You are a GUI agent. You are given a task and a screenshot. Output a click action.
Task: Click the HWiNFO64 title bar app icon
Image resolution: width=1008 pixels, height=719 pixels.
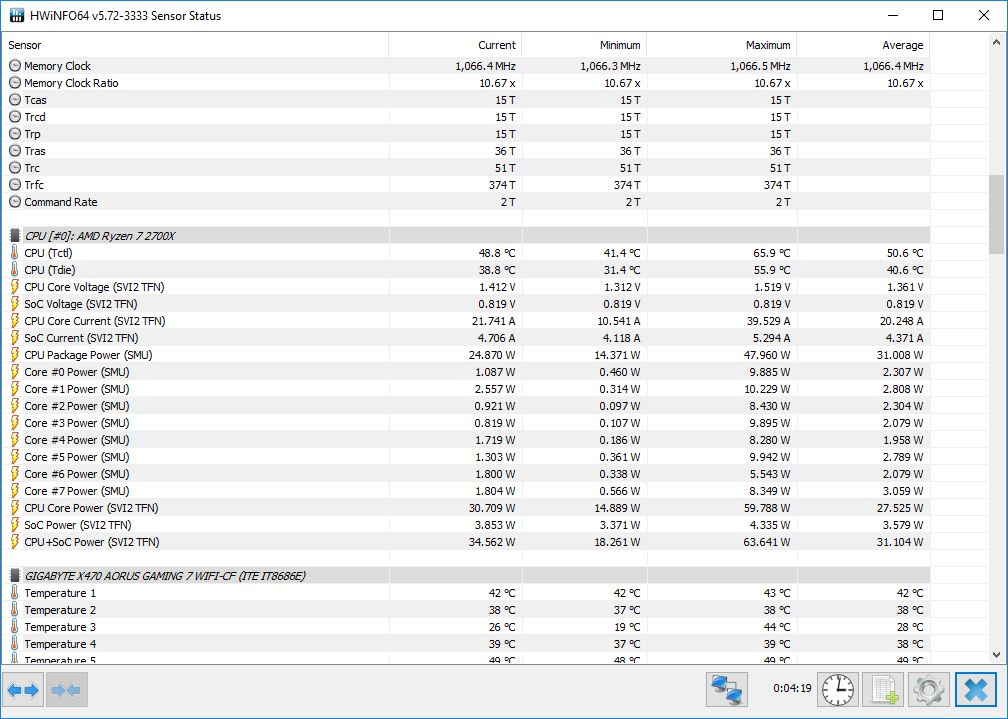(x=16, y=15)
